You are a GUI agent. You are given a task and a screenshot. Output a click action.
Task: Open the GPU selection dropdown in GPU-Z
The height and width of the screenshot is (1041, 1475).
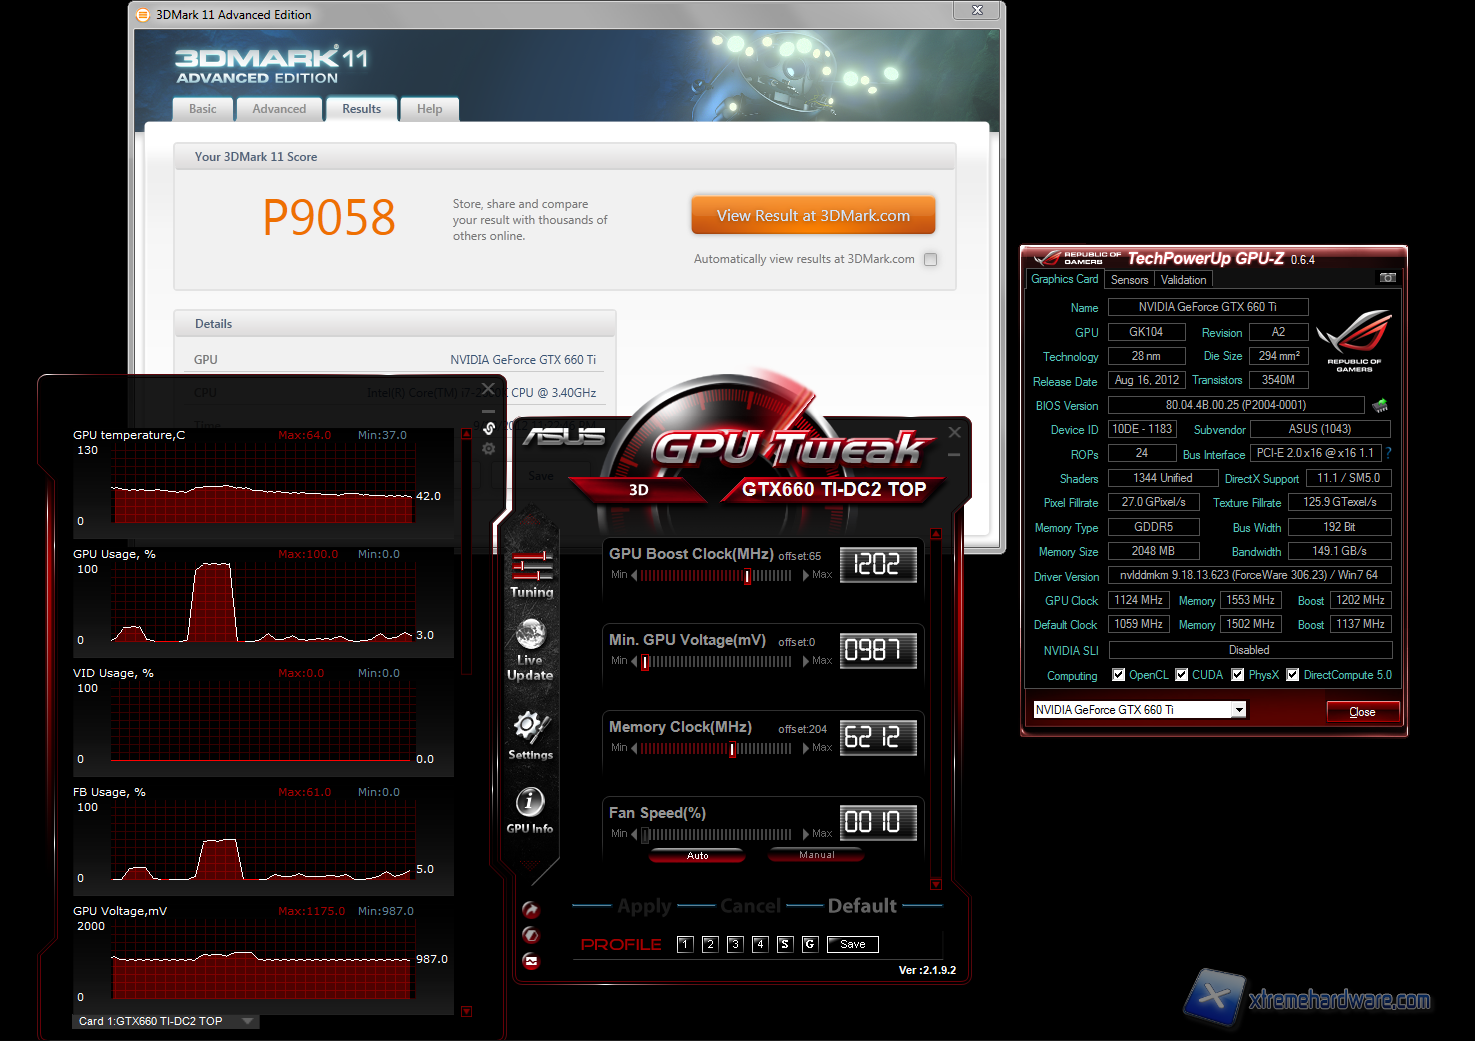(1239, 710)
